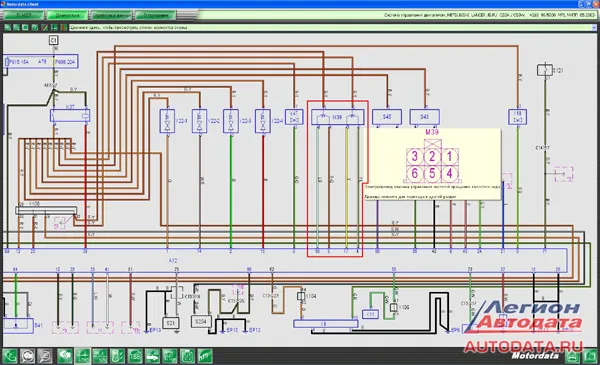Click the fit-to-window square toolbar icon

25,28
